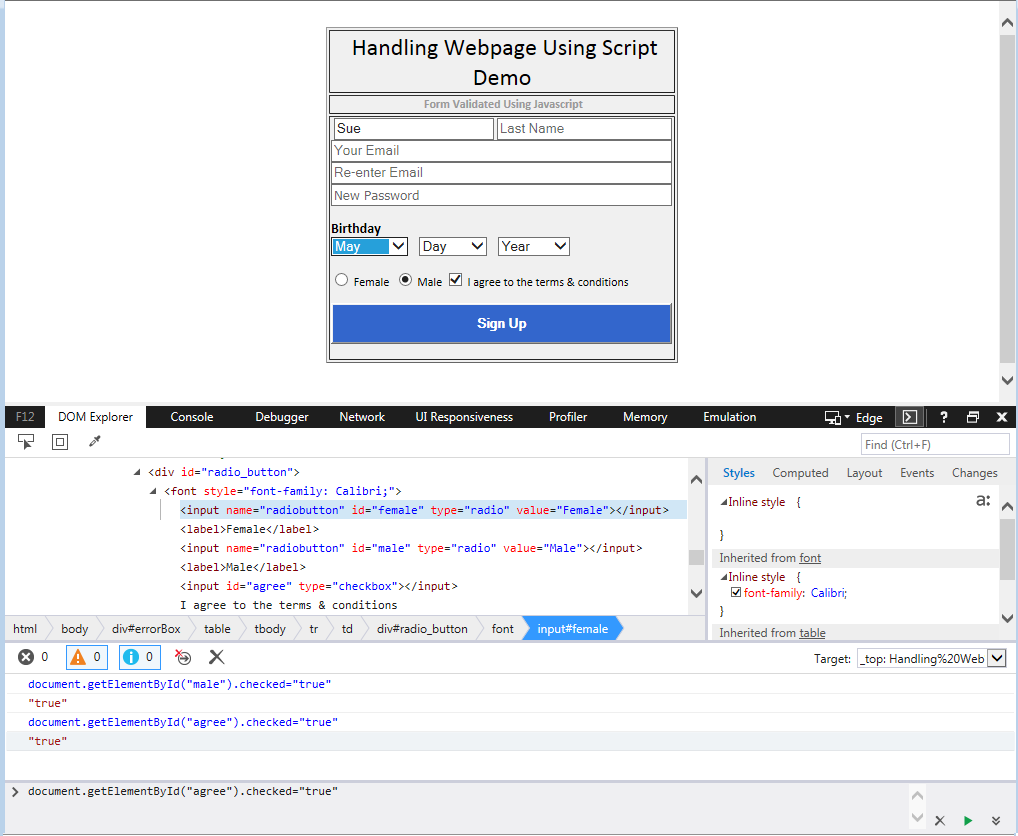Screen dimensions: 1018x836
Task: Click the Last Name input field
Action: 584,129
